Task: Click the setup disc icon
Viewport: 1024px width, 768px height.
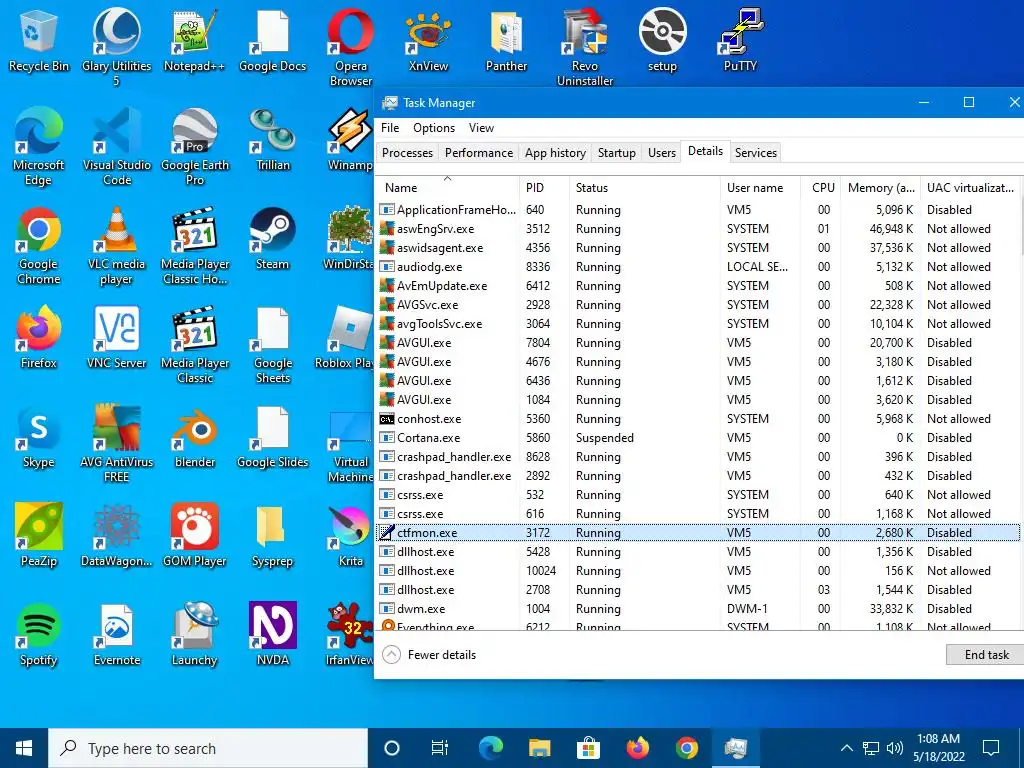Action: pyautogui.click(x=662, y=40)
